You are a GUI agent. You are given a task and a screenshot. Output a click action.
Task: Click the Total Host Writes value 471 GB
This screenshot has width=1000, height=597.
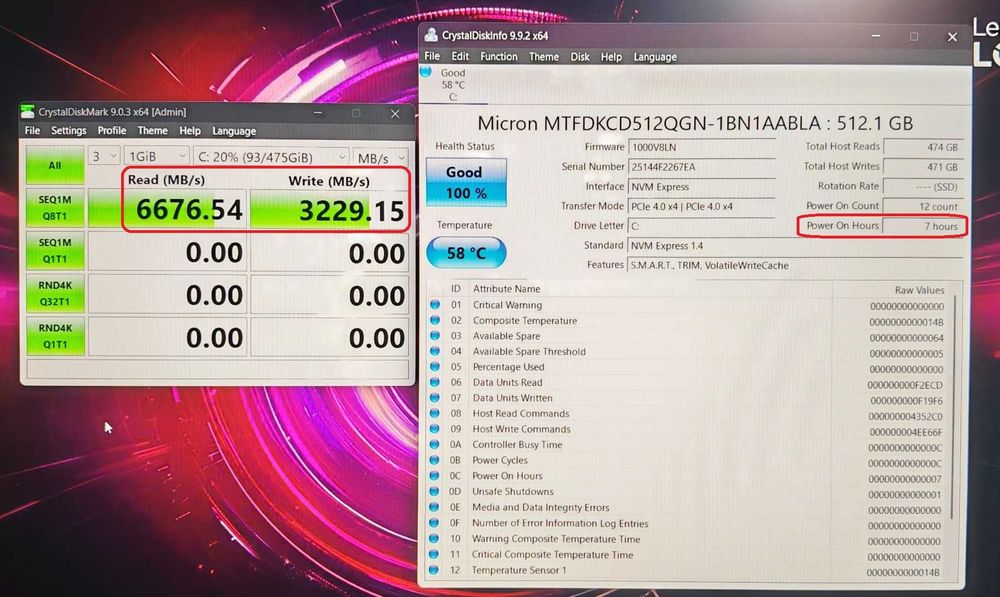click(x=923, y=166)
